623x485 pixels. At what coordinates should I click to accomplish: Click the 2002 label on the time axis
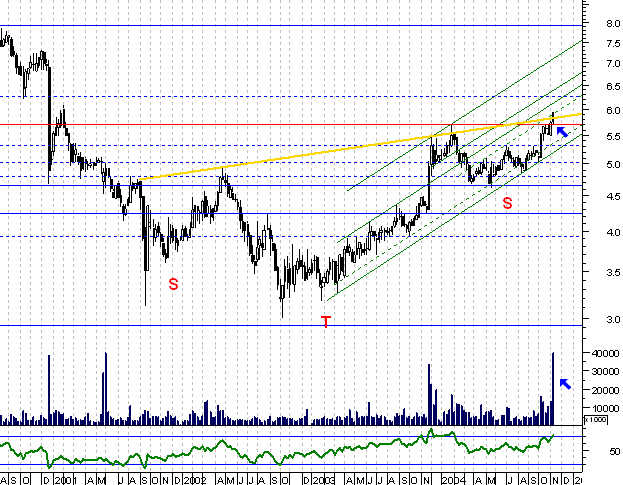point(199,476)
